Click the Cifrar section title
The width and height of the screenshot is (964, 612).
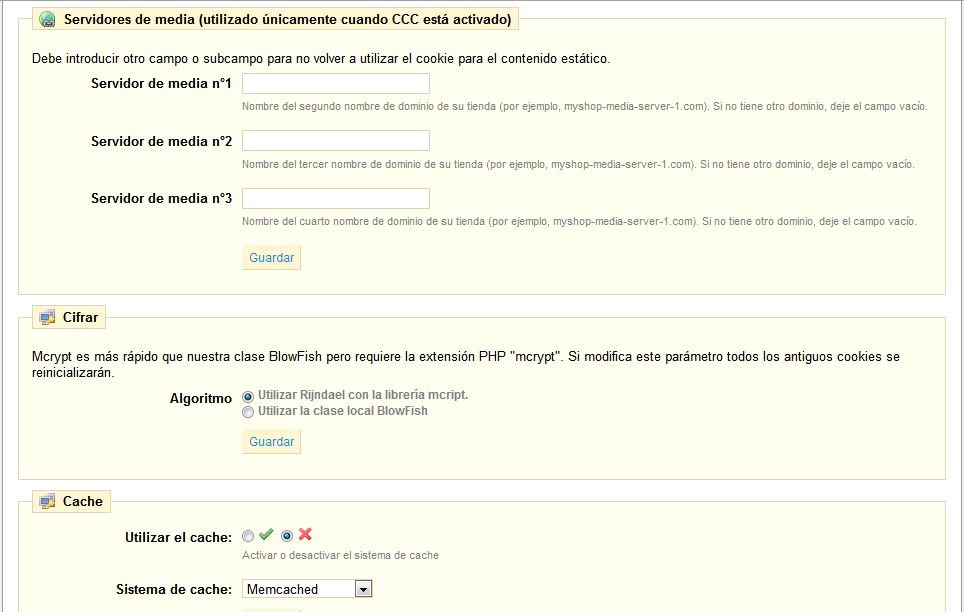pyautogui.click(x=81, y=317)
